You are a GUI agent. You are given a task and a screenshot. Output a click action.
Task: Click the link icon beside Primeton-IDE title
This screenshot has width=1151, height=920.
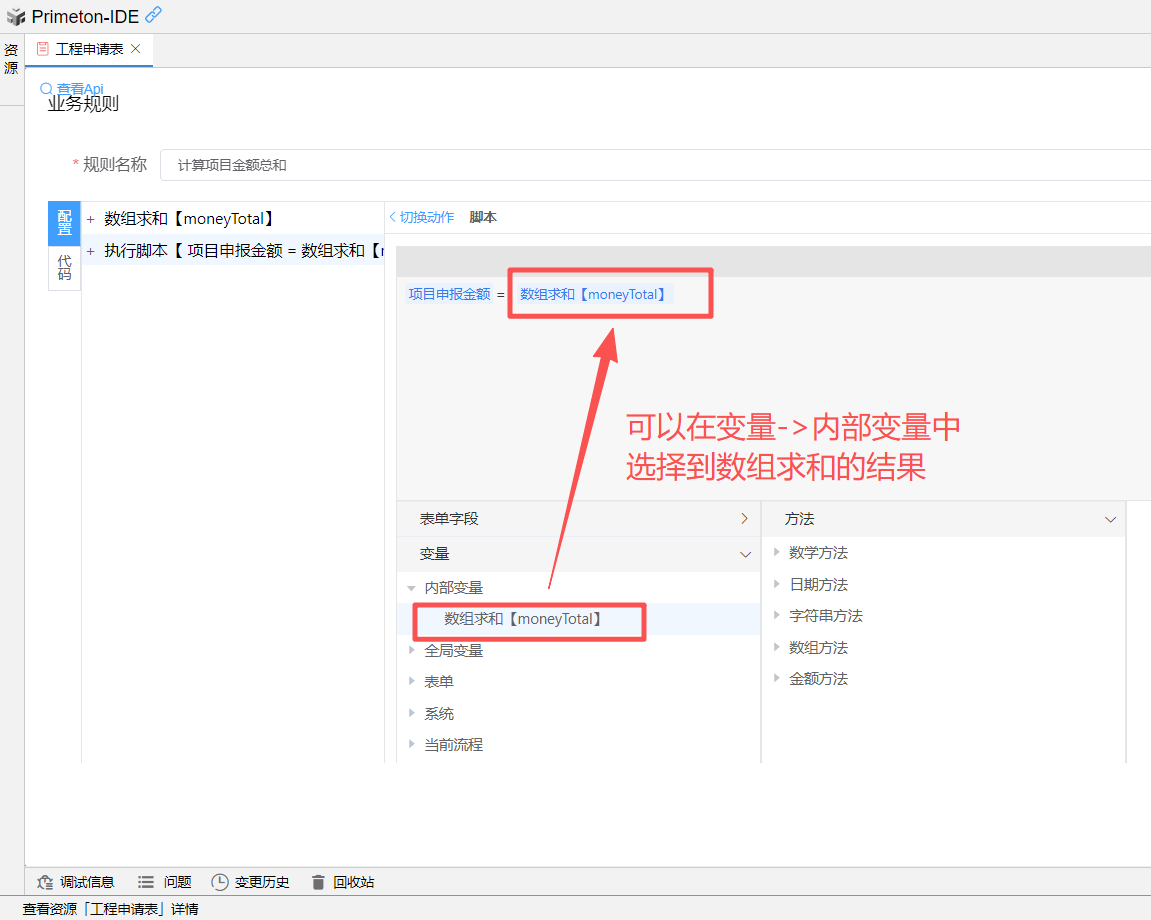click(153, 15)
